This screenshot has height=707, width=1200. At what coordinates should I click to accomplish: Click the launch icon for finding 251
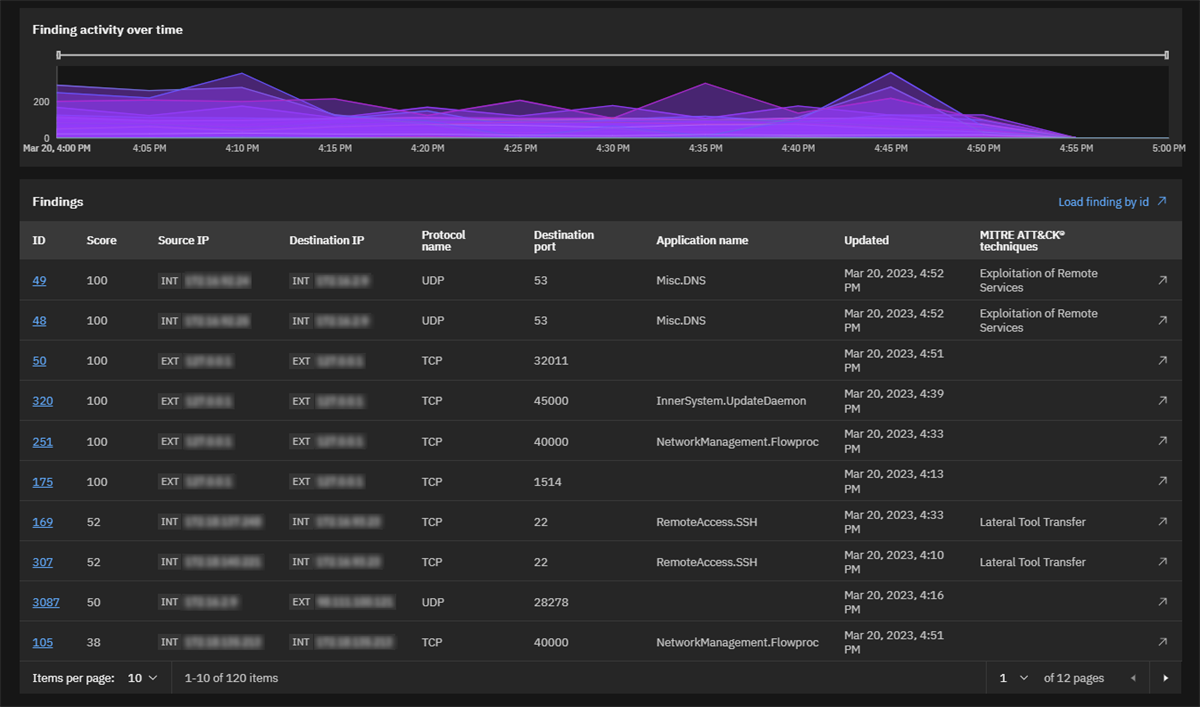coord(1161,441)
